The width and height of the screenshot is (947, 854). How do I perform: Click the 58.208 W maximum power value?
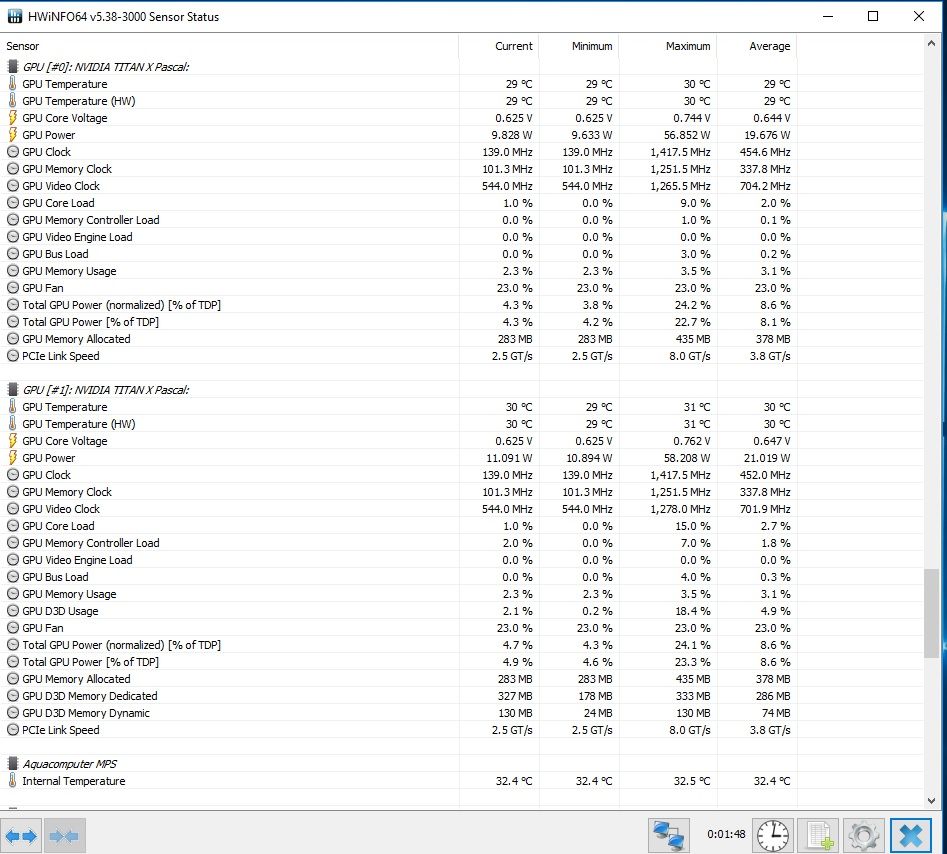687,458
